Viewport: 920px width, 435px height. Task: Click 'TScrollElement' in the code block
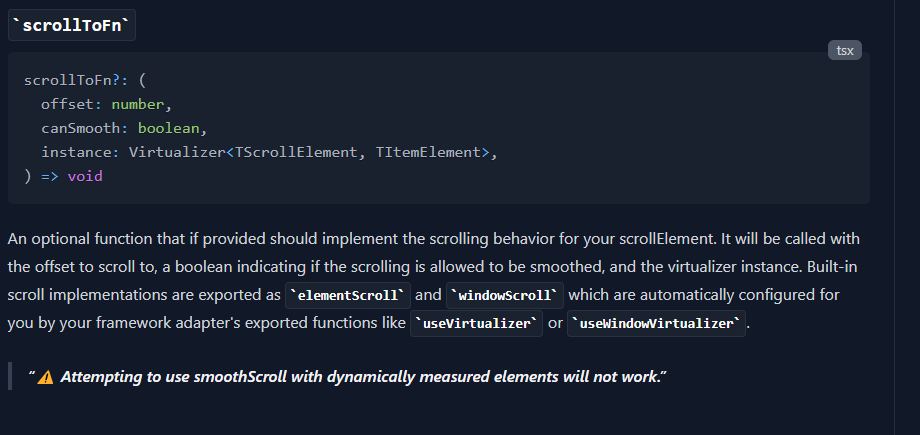[x=296, y=153]
